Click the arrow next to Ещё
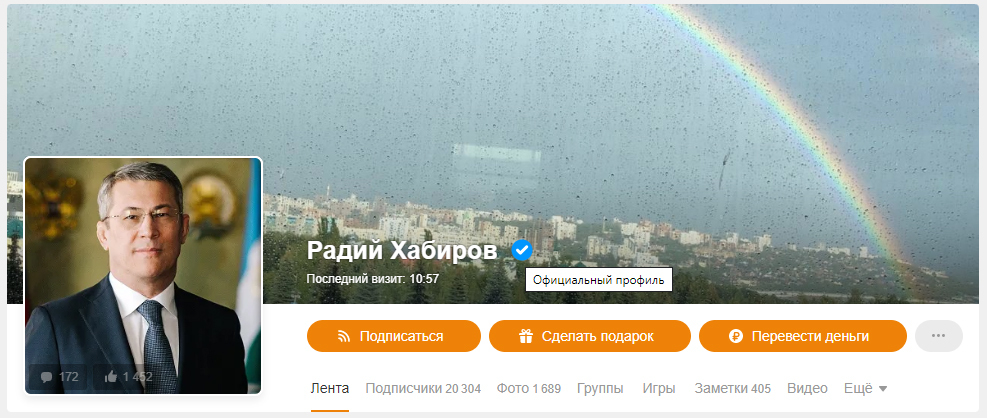Viewport: 987px width, 418px height. [883, 390]
